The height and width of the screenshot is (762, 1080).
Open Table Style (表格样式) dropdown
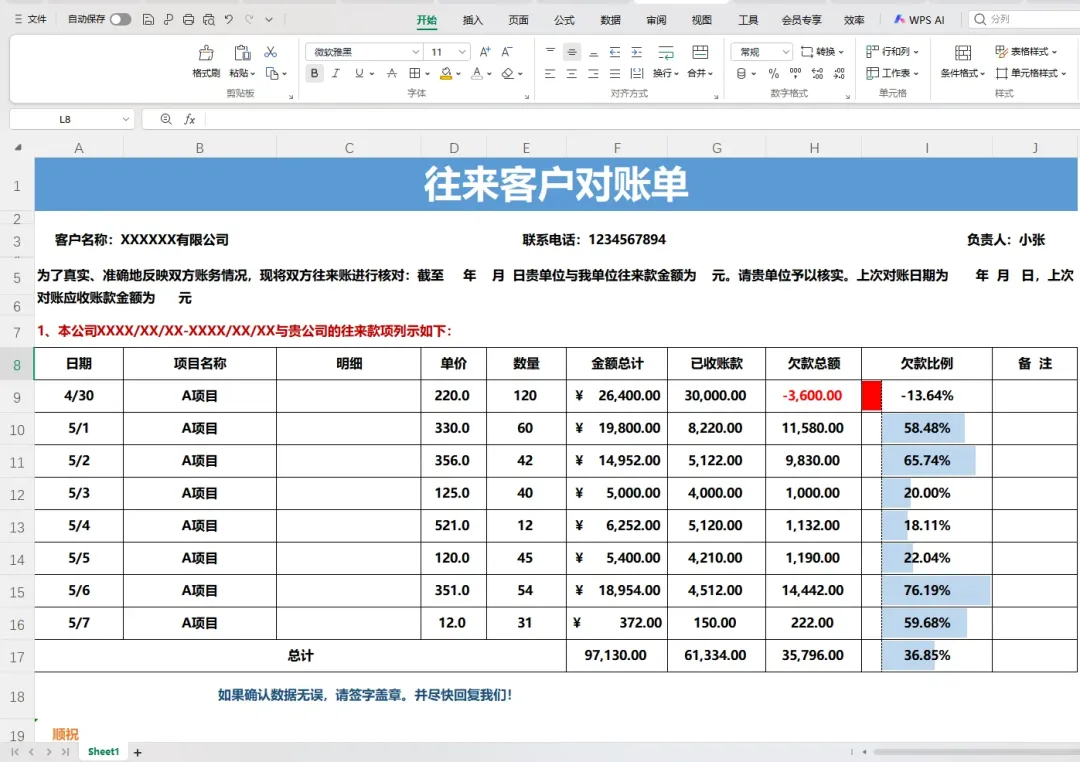tap(1026, 52)
